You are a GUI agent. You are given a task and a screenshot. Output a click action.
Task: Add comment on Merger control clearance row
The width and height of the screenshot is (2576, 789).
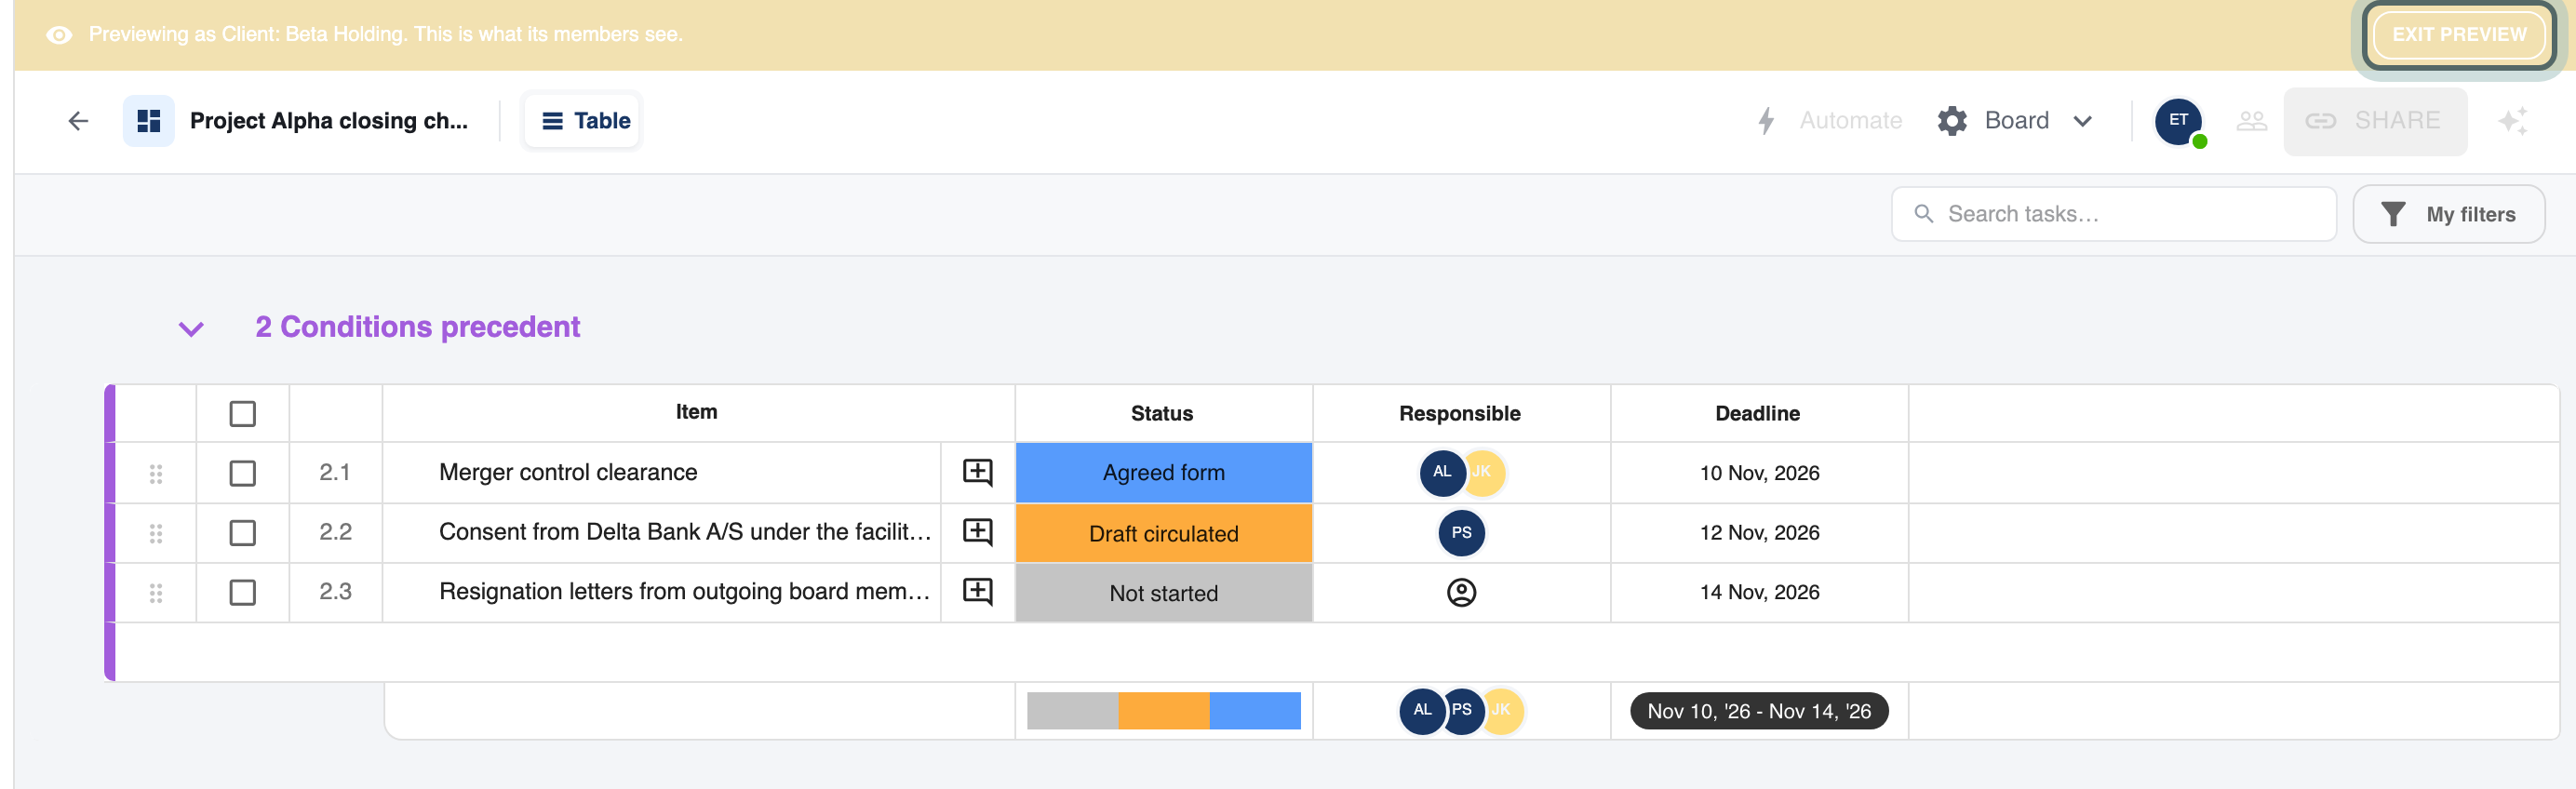point(977,472)
